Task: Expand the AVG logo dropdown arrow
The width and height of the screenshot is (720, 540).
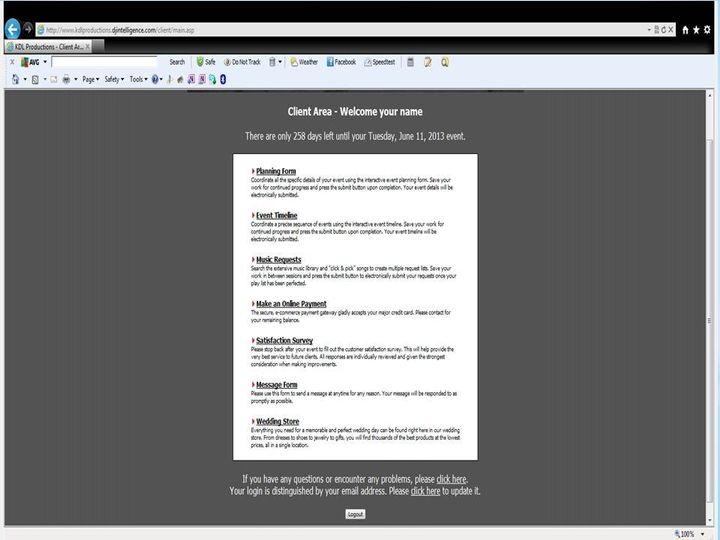Action: 45,62
